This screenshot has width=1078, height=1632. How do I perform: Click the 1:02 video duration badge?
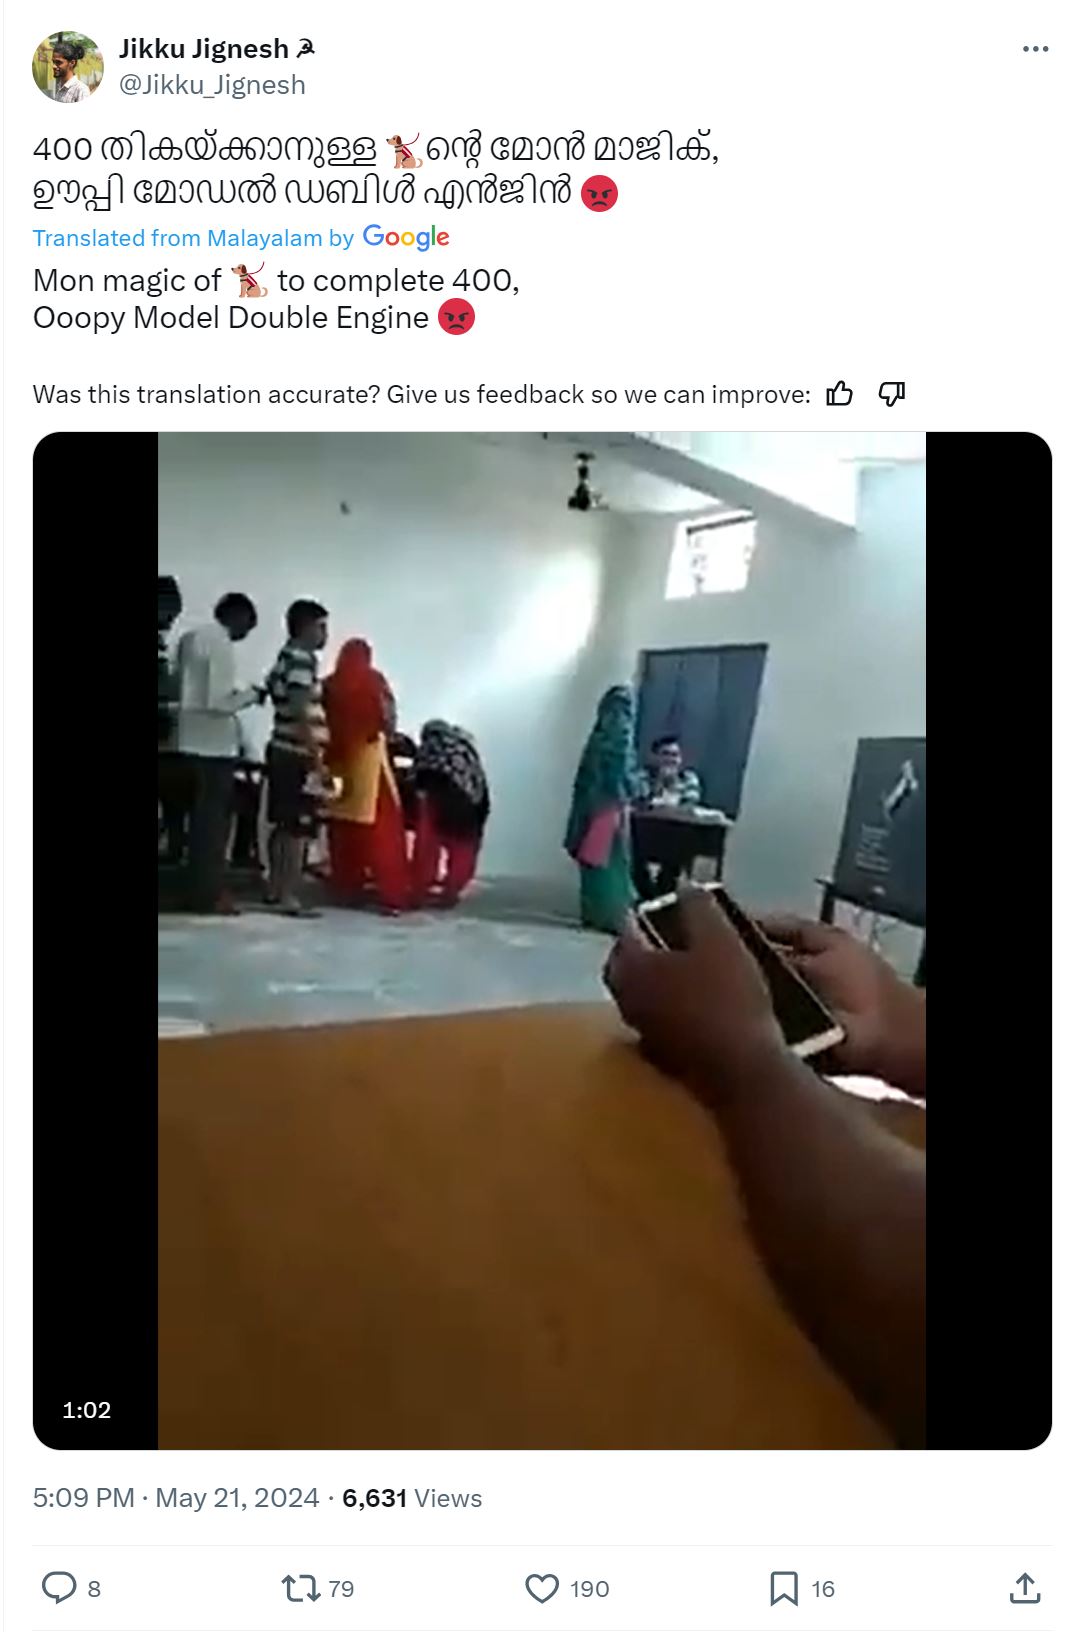[87, 1410]
